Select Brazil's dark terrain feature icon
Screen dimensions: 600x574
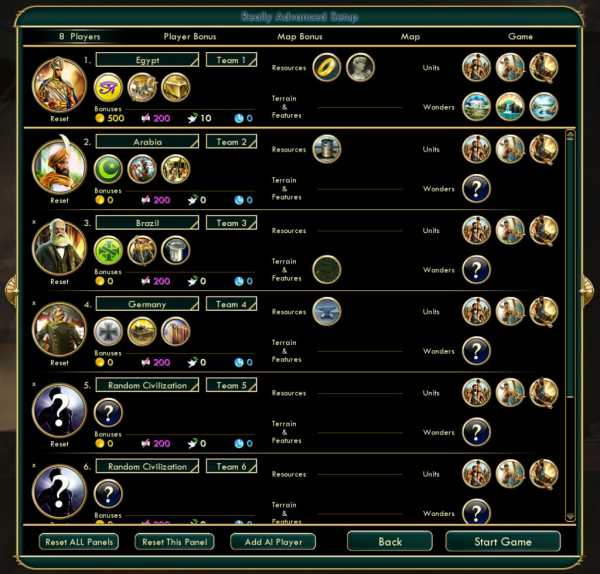point(326,269)
